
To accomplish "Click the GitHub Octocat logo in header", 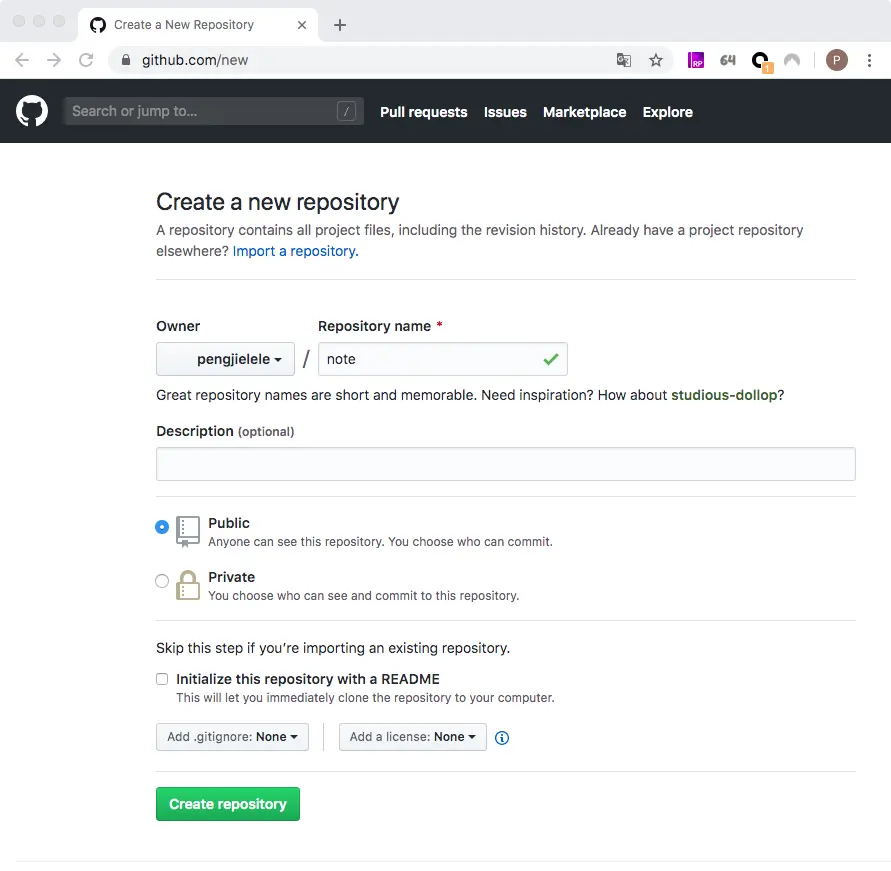I will [x=32, y=111].
